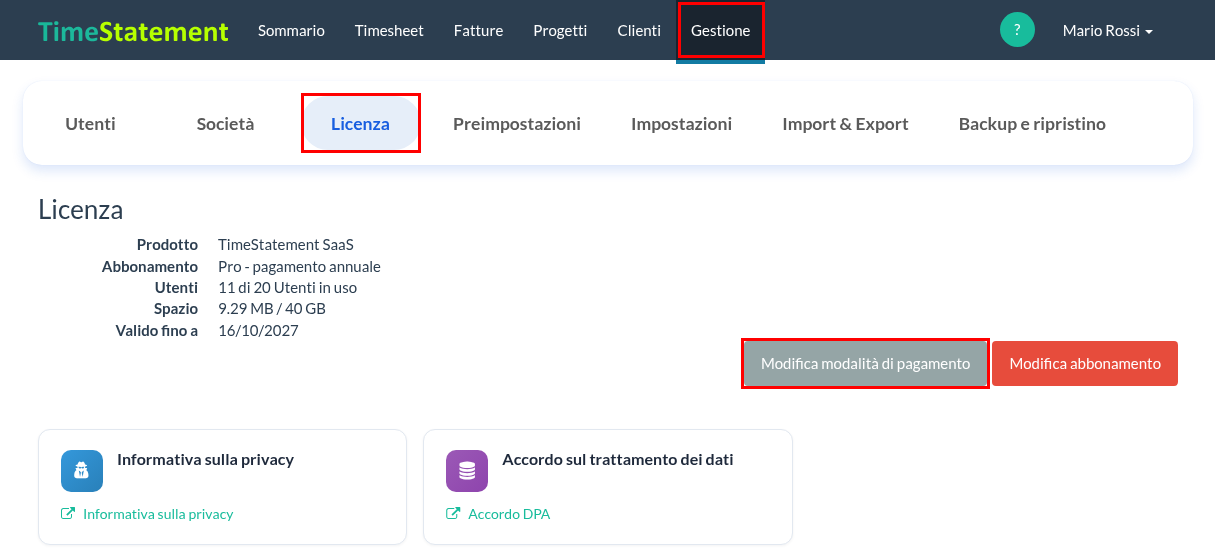1215x553 pixels.
Task: Click the product value TimeStatement SaaS
Action: click(x=286, y=244)
